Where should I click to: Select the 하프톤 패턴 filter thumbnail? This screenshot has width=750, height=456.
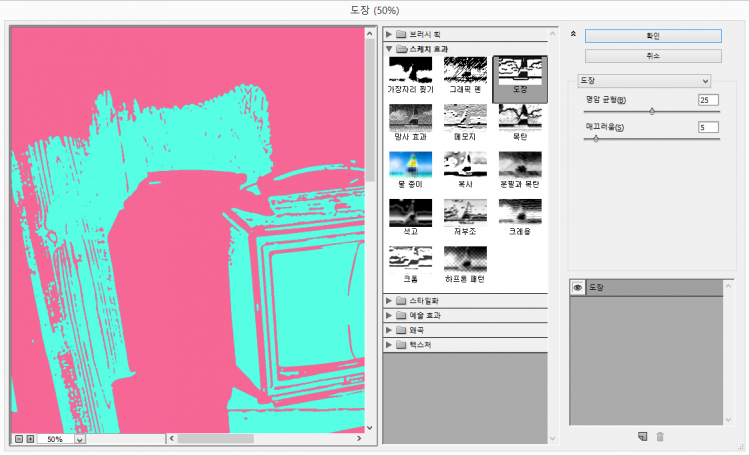click(465, 262)
